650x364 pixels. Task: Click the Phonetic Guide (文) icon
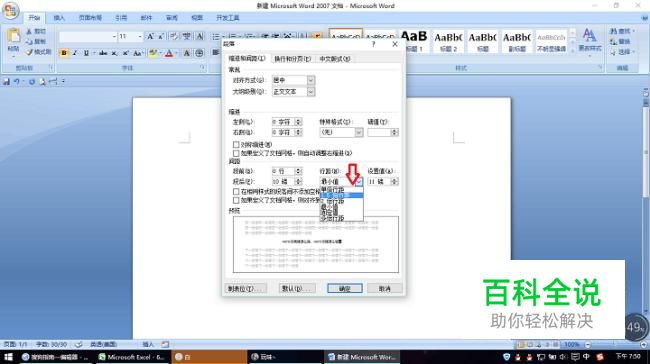187,37
